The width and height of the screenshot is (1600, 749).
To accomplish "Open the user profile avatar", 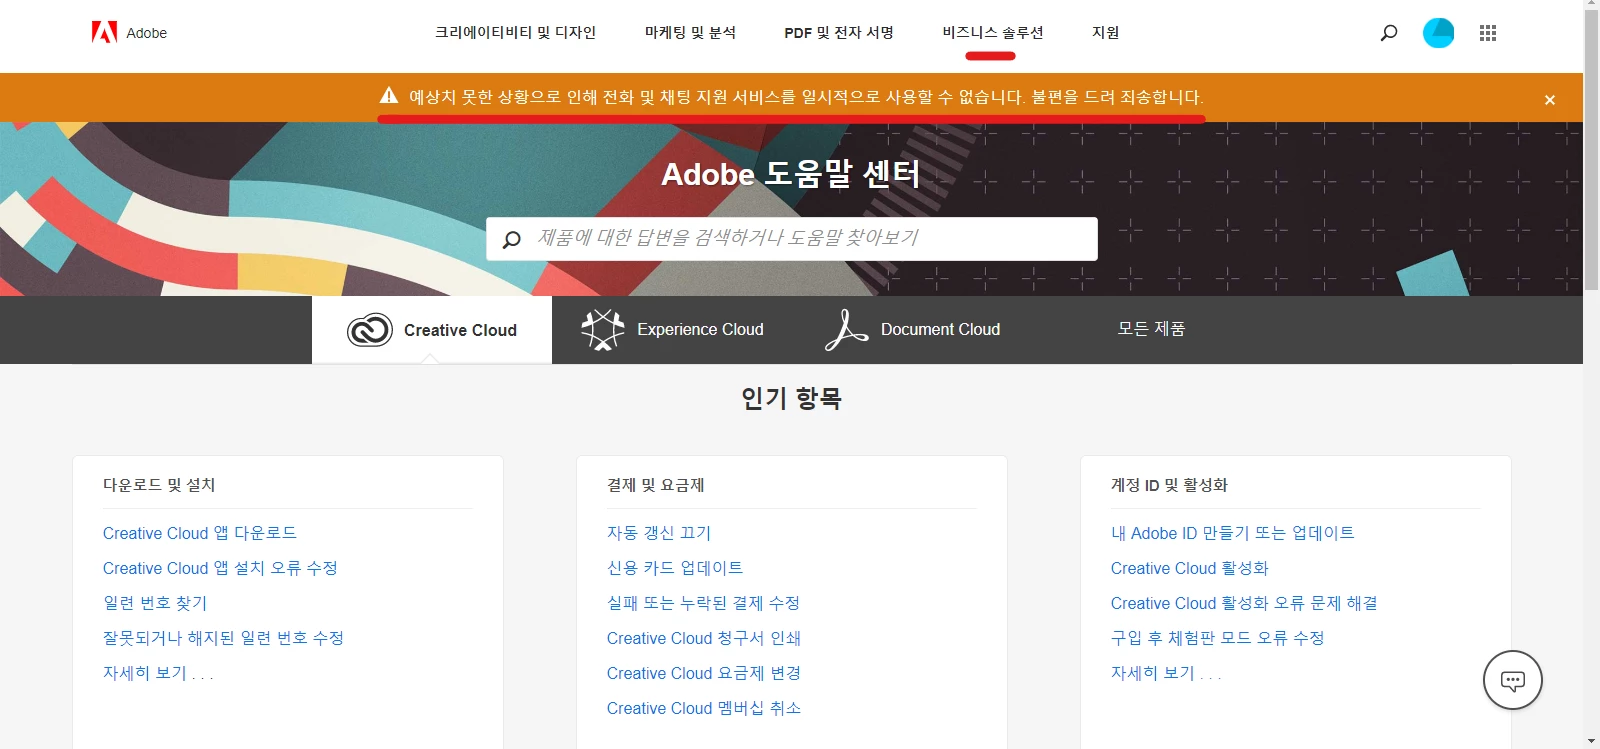I will coord(1438,33).
